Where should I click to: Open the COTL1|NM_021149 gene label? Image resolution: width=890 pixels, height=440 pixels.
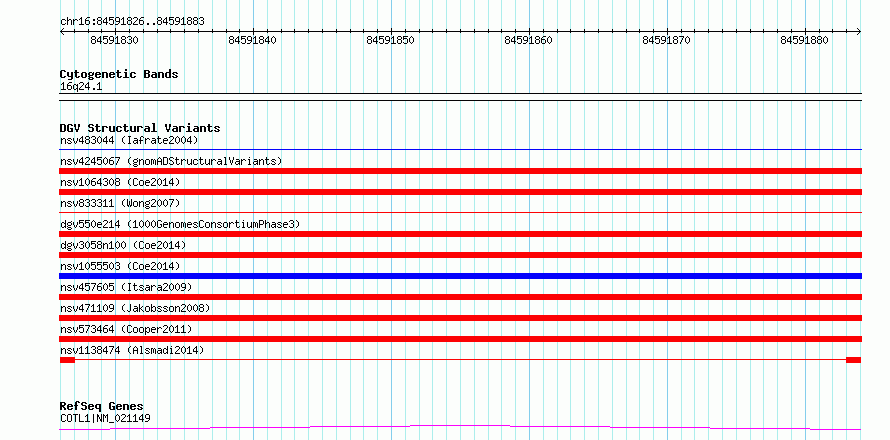point(105,419)
